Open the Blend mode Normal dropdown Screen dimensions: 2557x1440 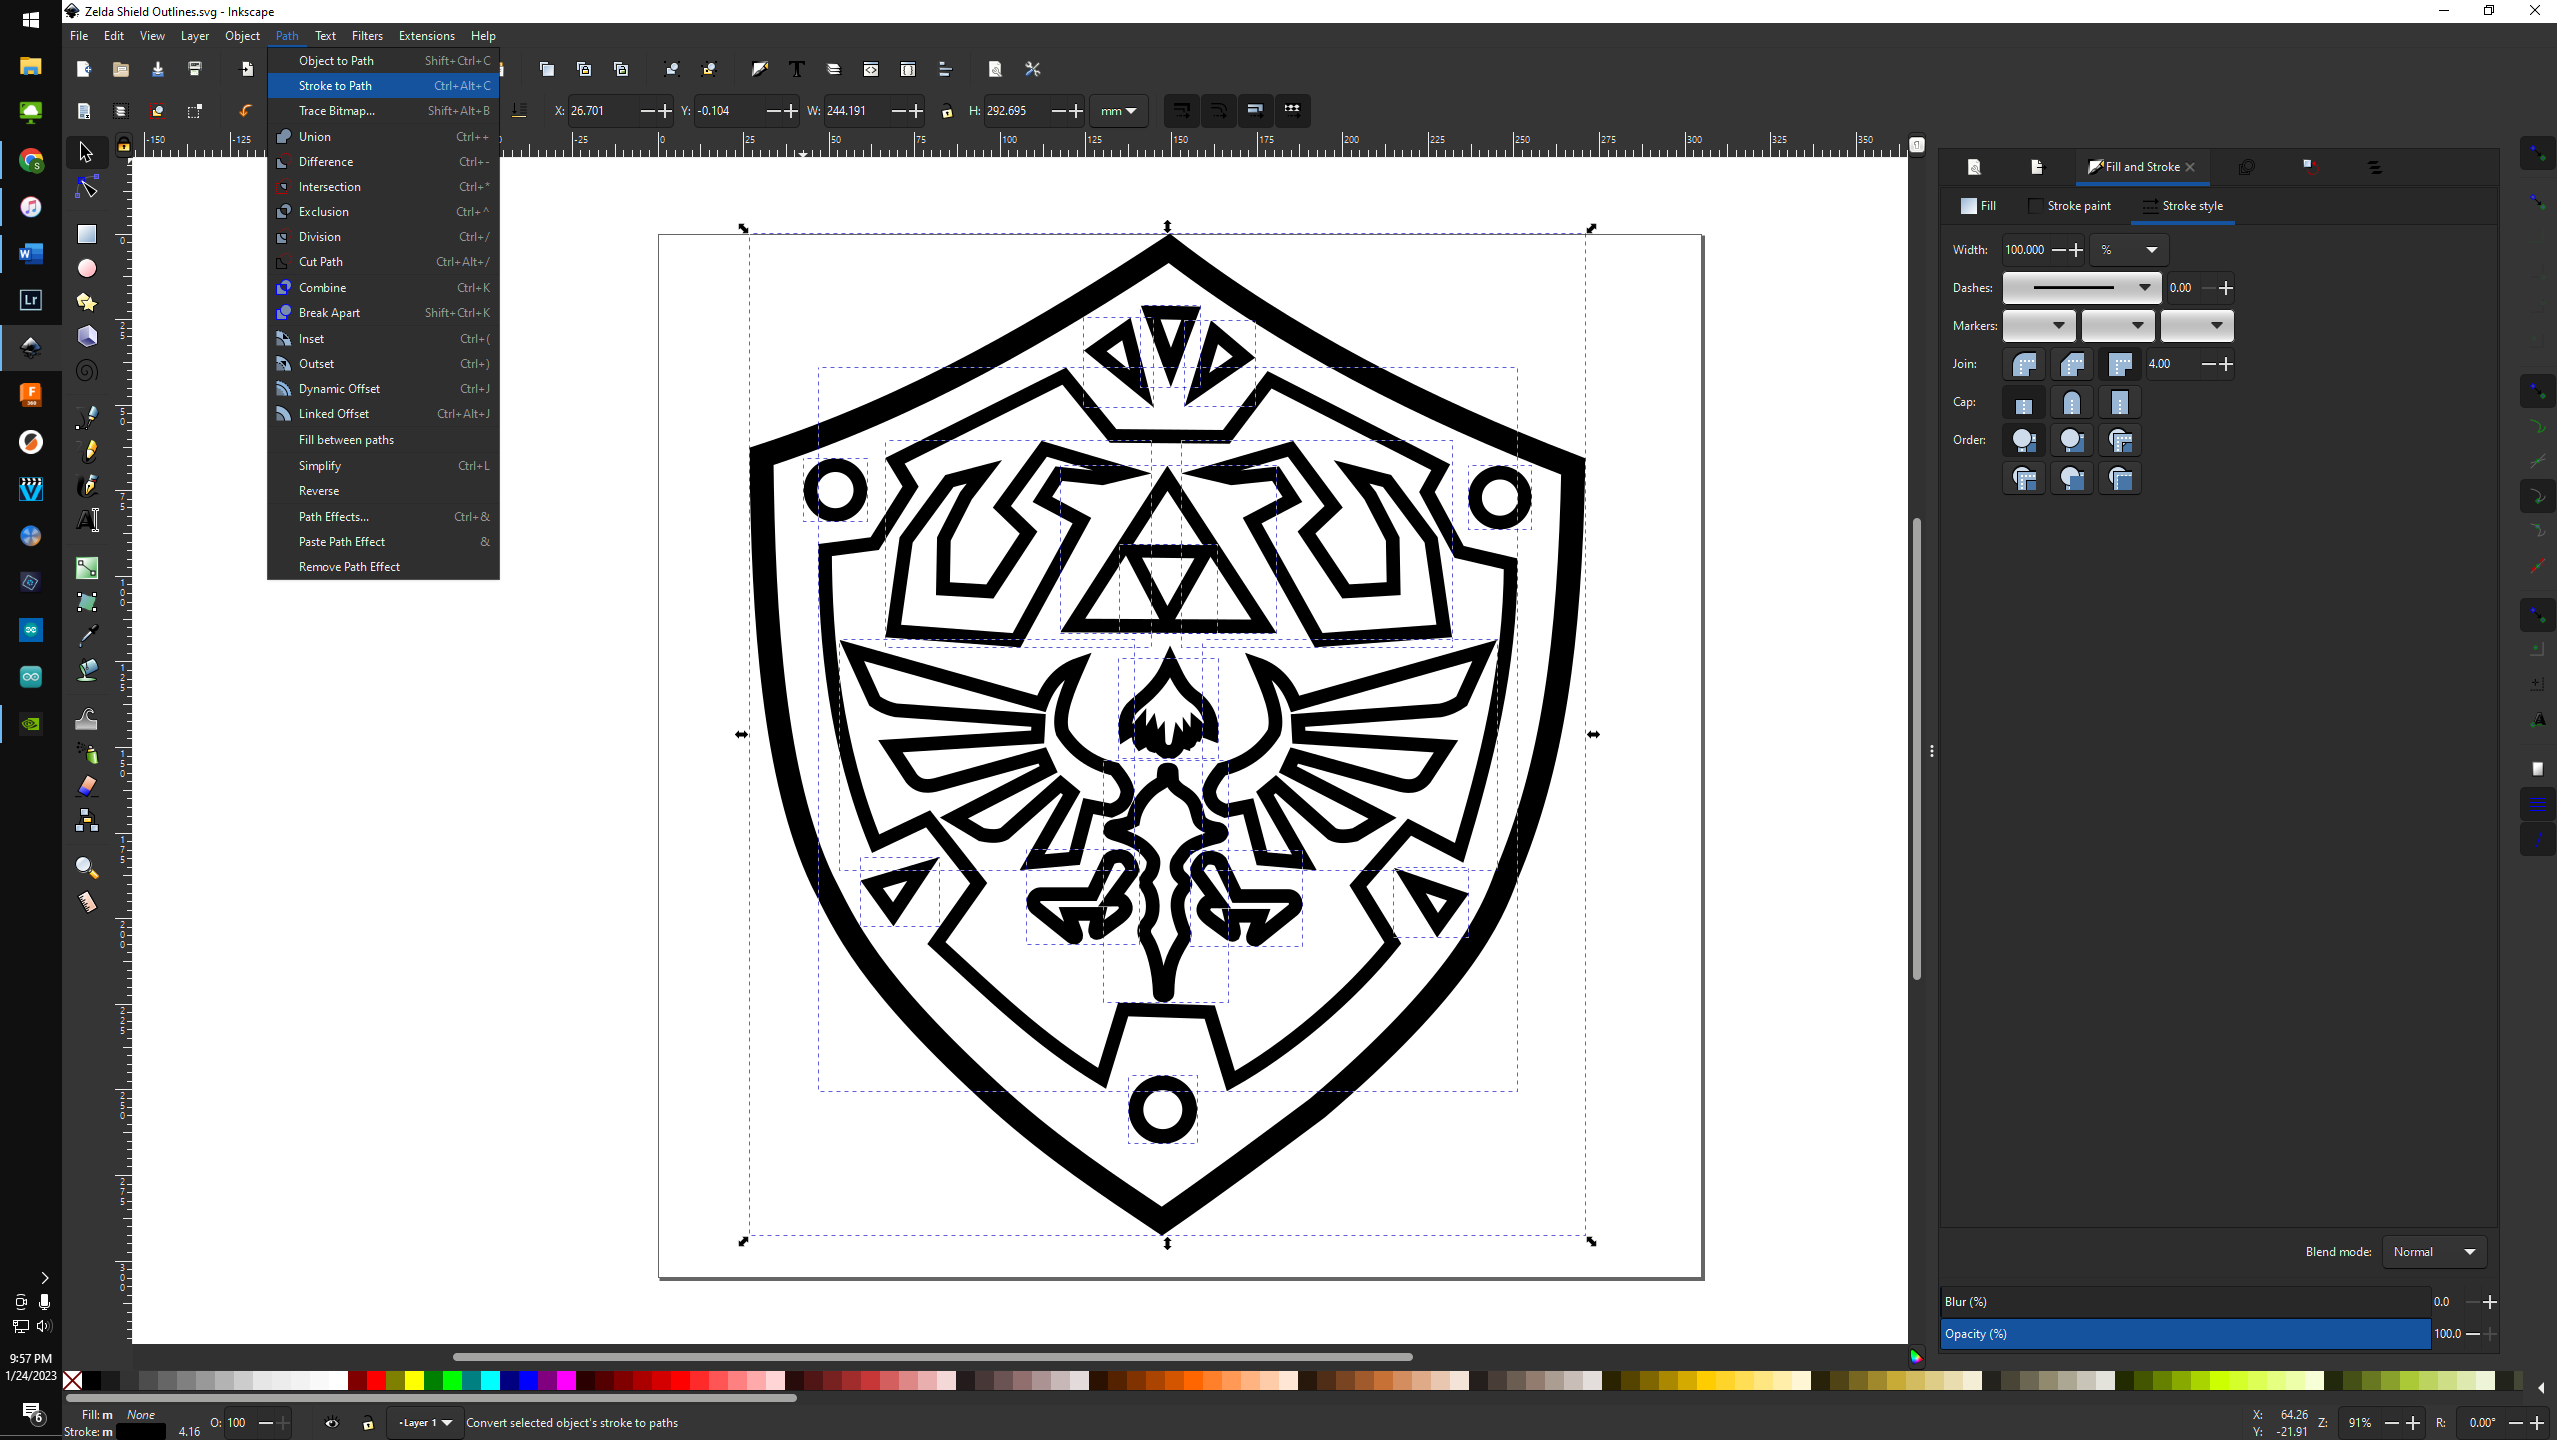coord(2433,1252)
